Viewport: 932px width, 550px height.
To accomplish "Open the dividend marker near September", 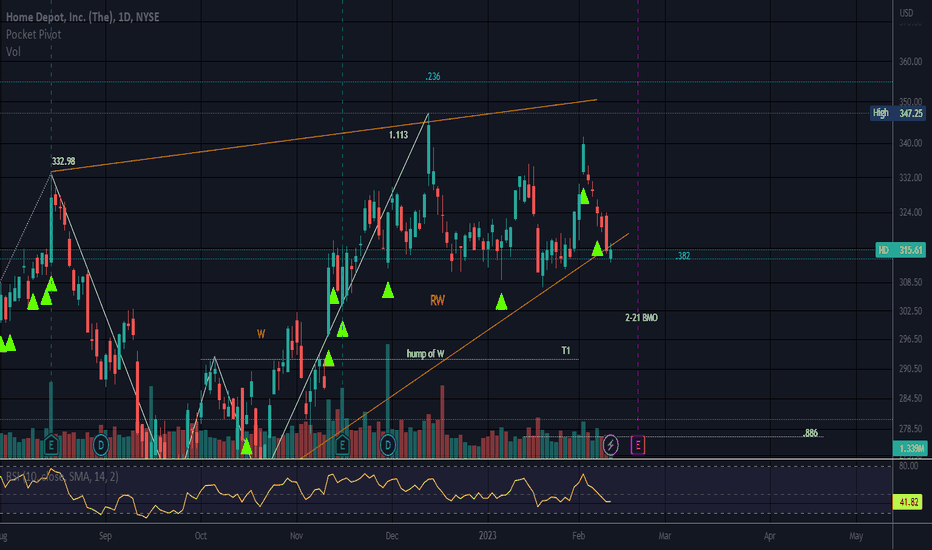I will point(101,445).
